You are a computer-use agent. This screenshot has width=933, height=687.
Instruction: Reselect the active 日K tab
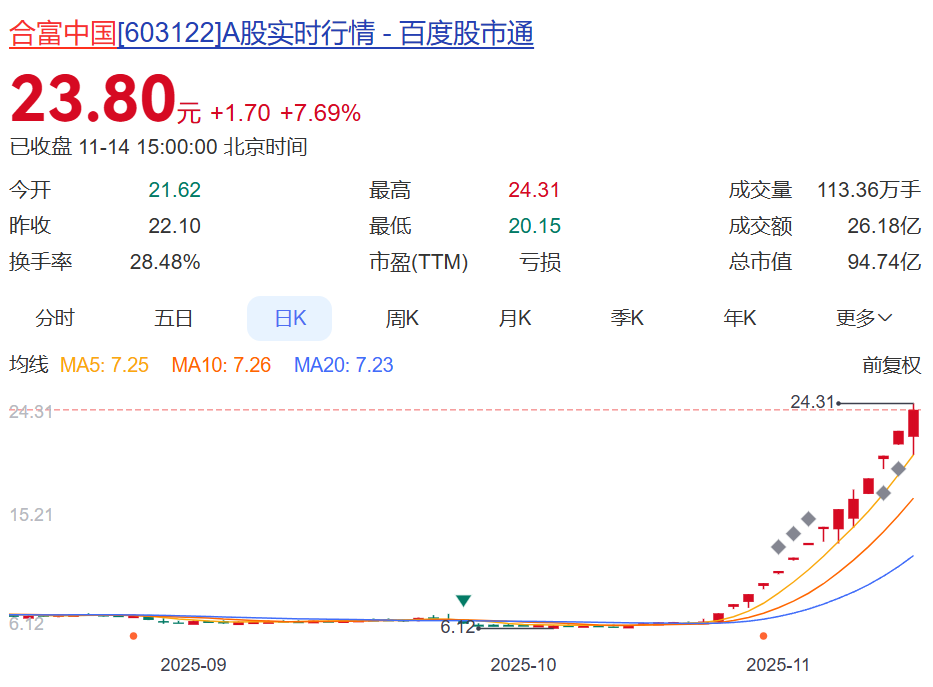click(x=289, y=318)
